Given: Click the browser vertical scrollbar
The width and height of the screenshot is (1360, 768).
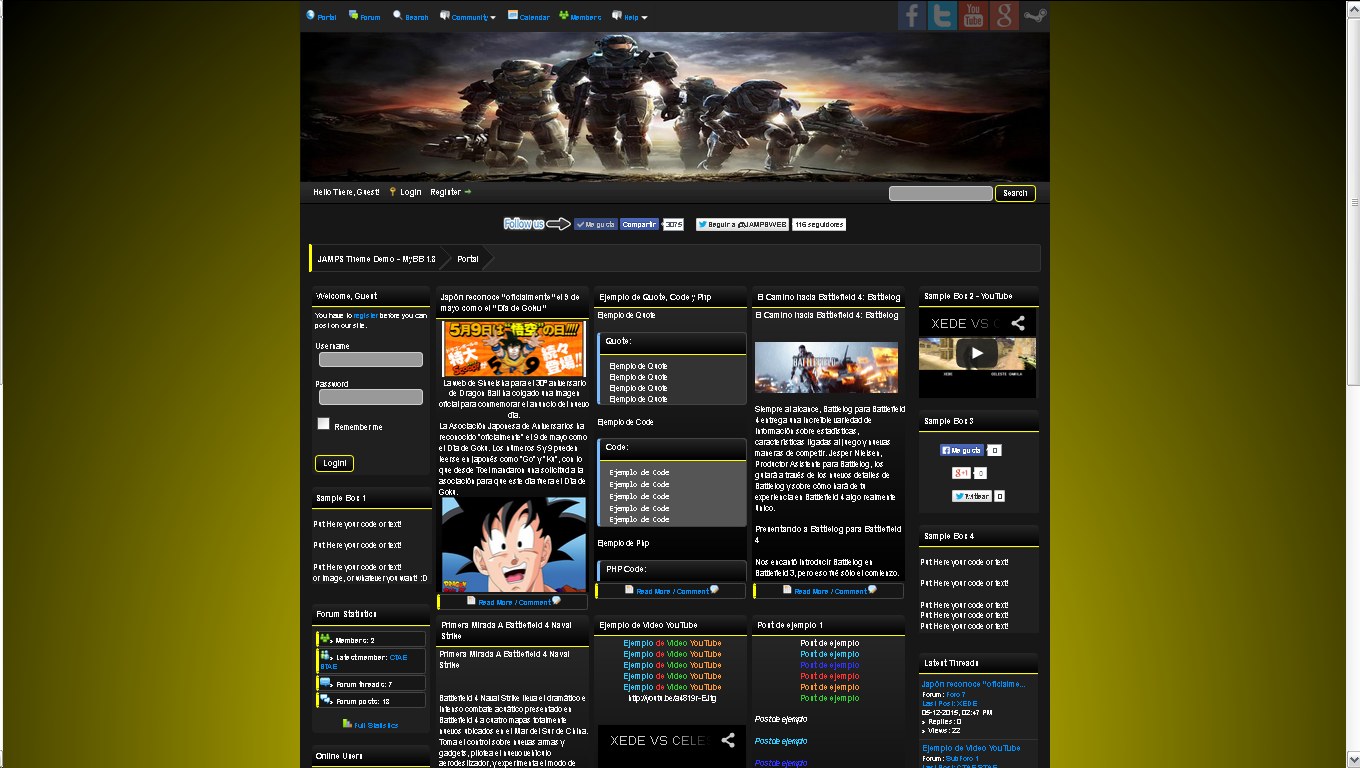Looking at the screenshot, I should [1352, 200].
